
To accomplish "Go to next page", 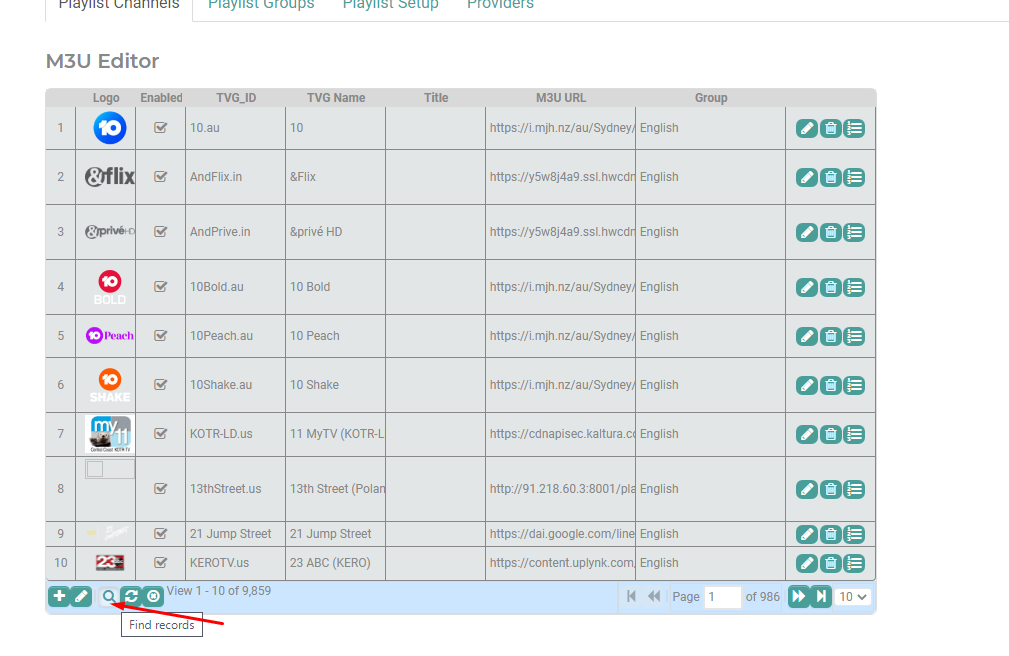I will [798, 596].
